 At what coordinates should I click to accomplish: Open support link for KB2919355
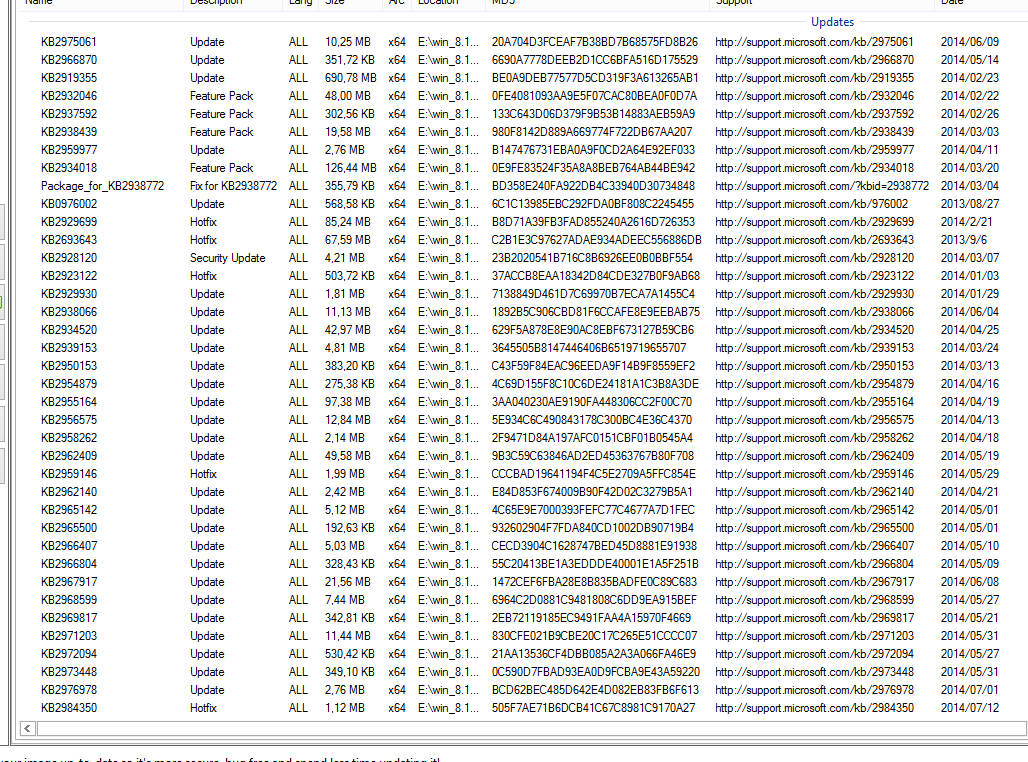pos(814,78)
